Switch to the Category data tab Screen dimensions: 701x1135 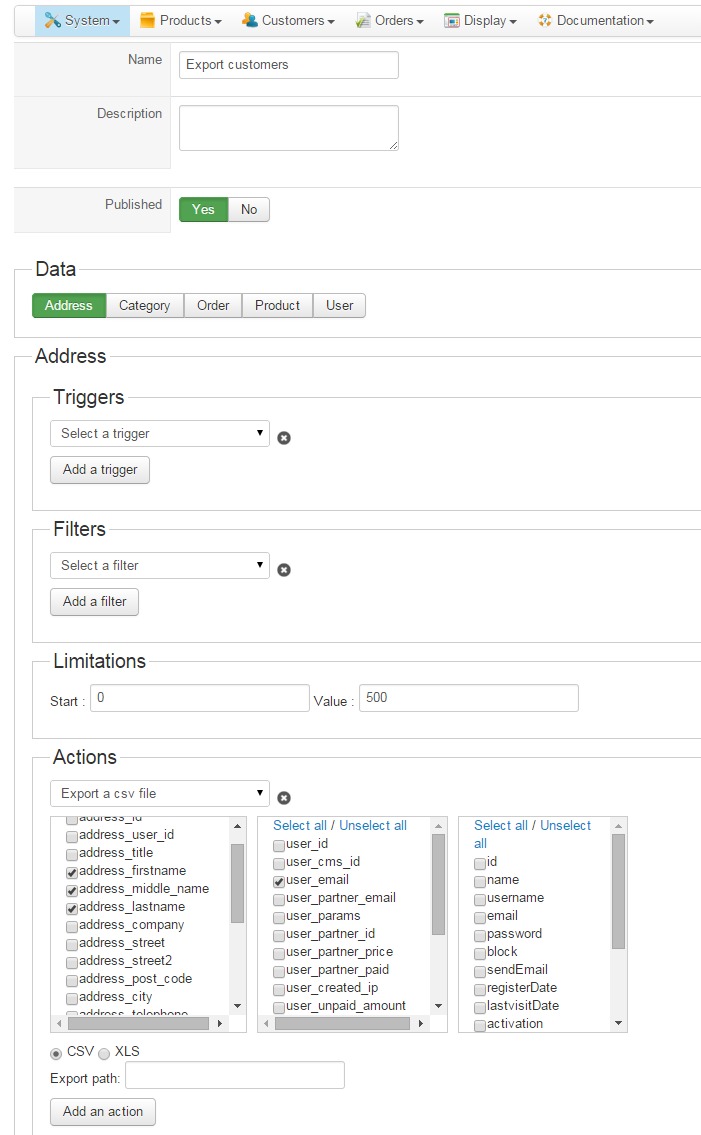coord(145,305)
